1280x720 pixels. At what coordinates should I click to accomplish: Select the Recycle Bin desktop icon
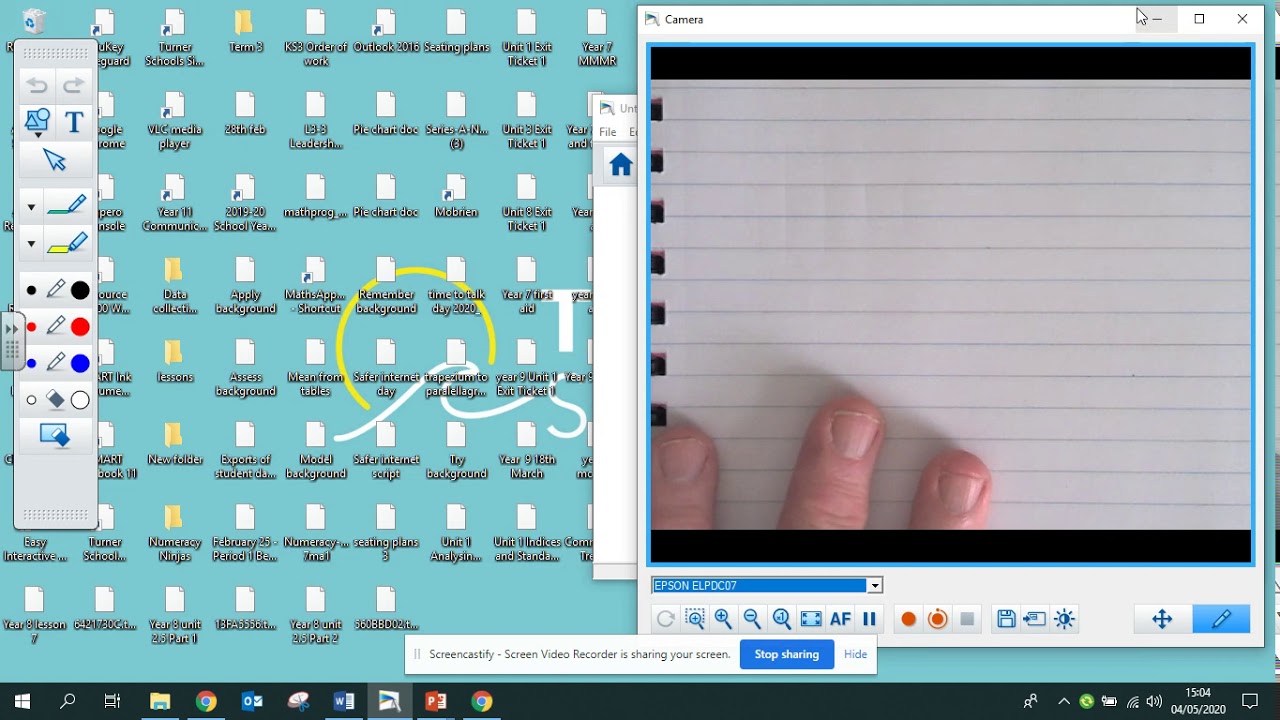[33, 21]
